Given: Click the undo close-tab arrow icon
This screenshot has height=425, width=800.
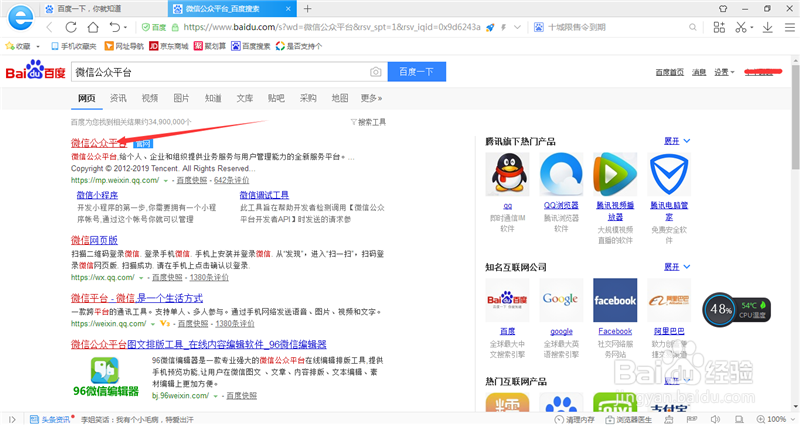Looking at the screenshot, I should pos(114,27).
